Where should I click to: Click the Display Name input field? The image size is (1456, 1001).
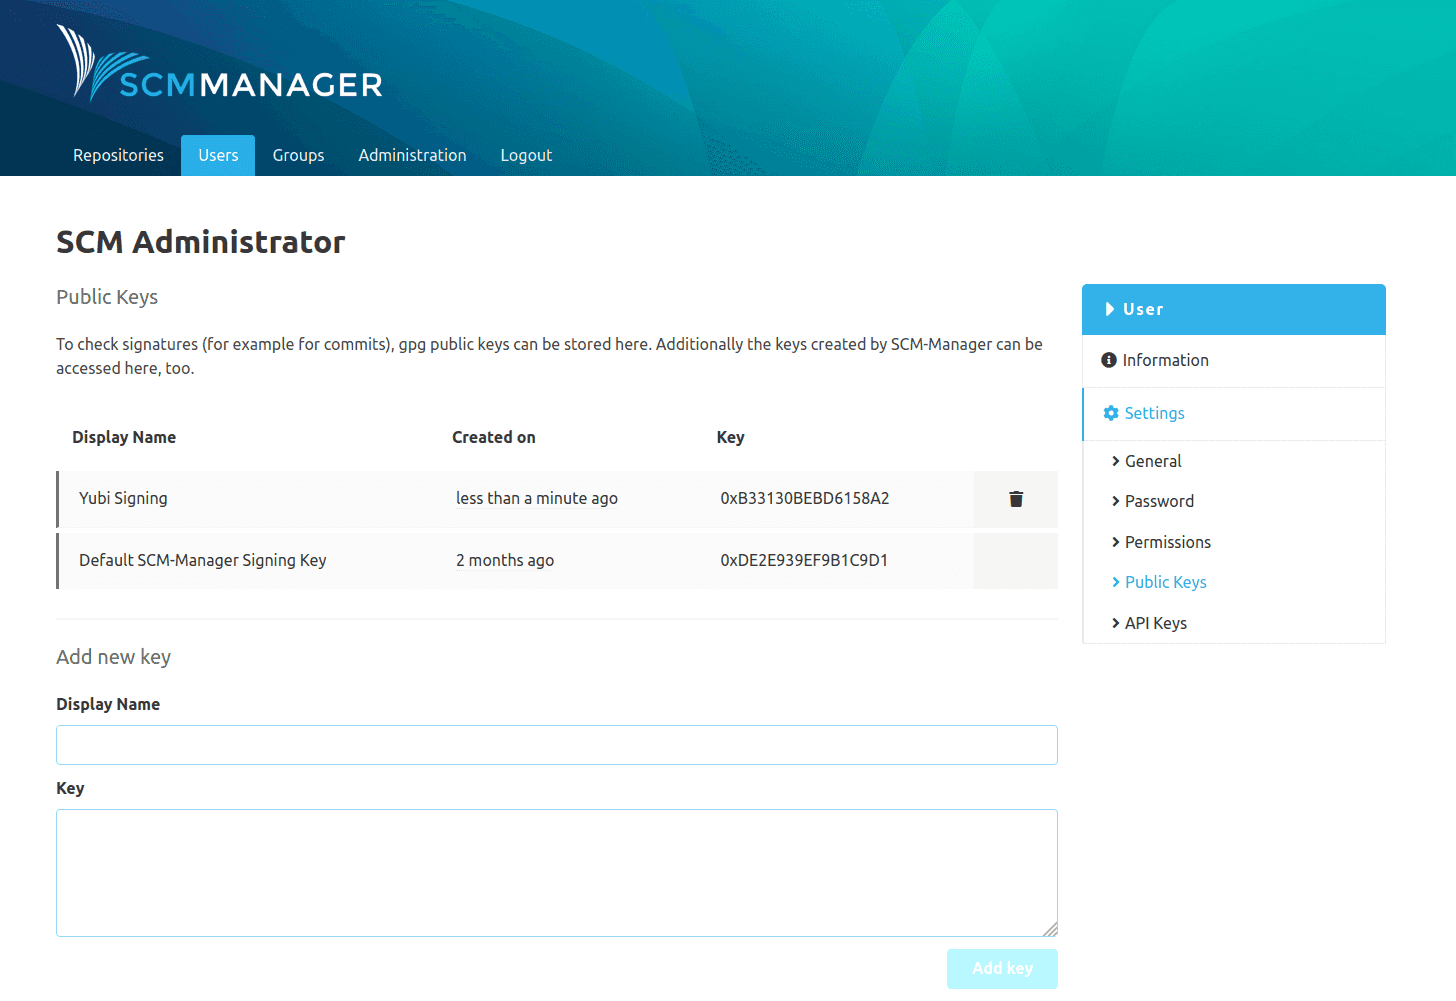[x=556, y=744]
